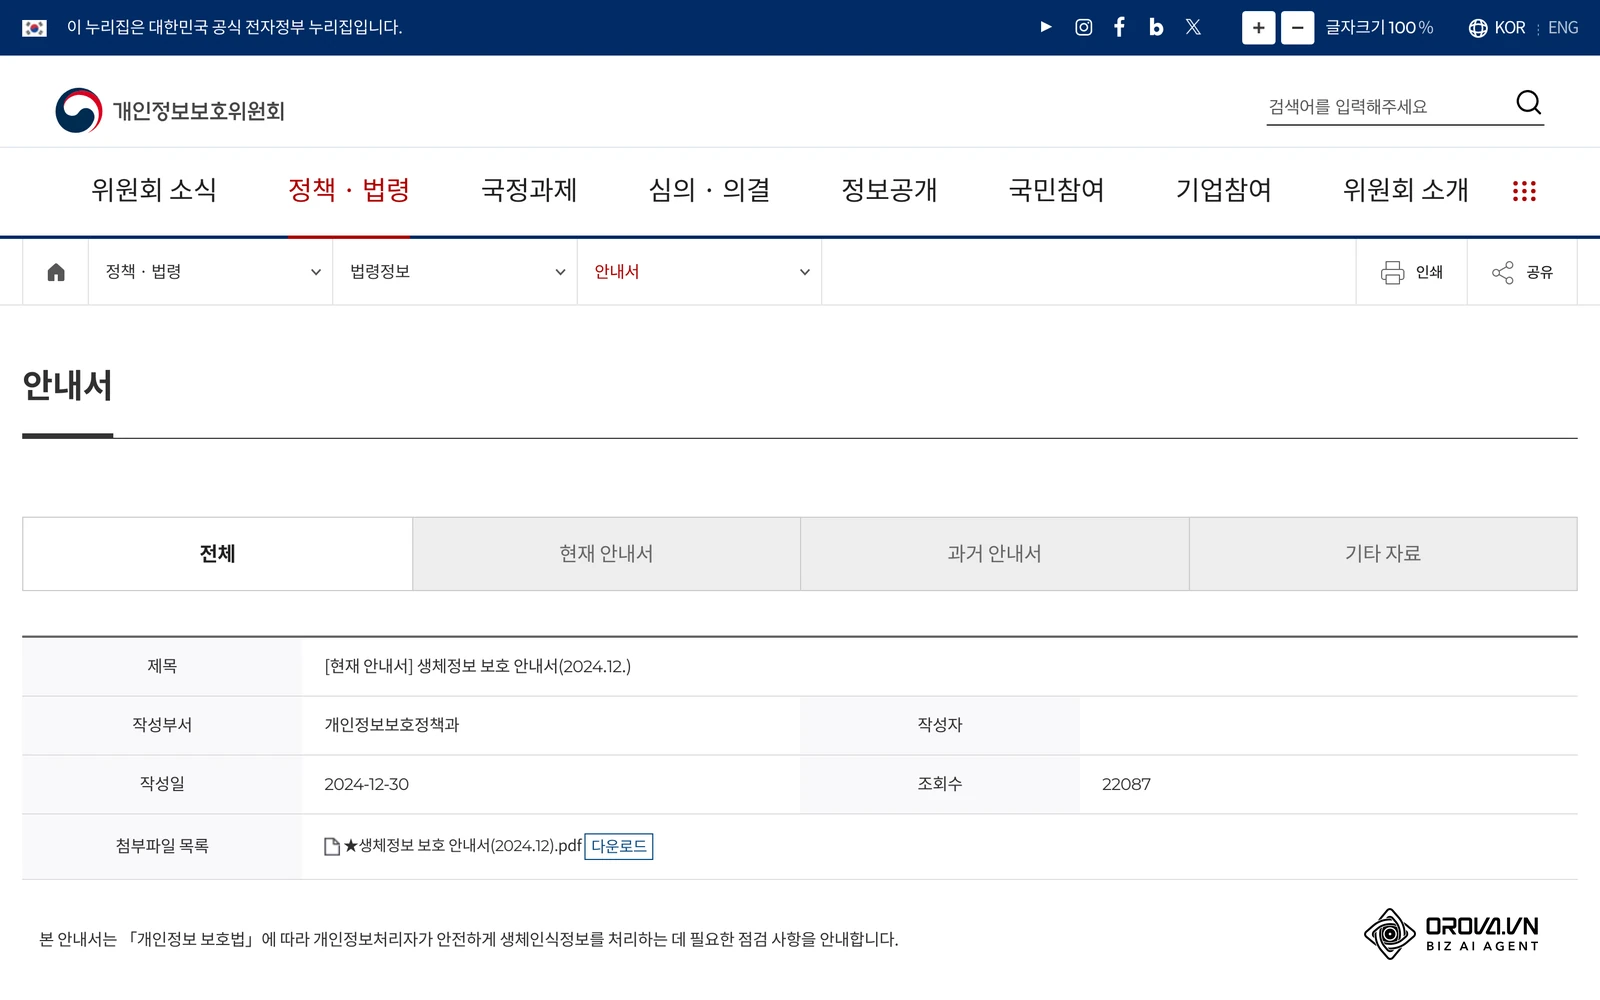This screenshot has width=1600, height=1000.
Task: Click the breadcrumb home icon
Action: 56,272
